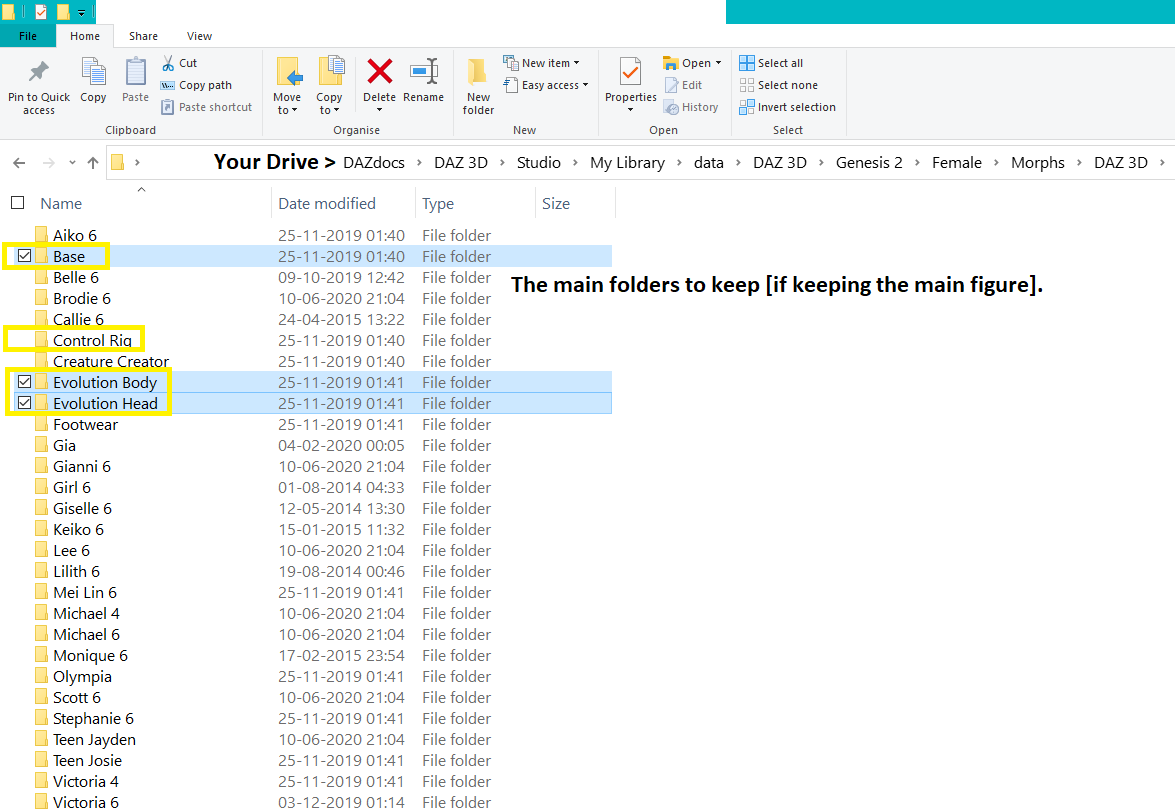Click the Aiko 6 folder icon
Screen dimensions: 1175x812
point(42,235)
